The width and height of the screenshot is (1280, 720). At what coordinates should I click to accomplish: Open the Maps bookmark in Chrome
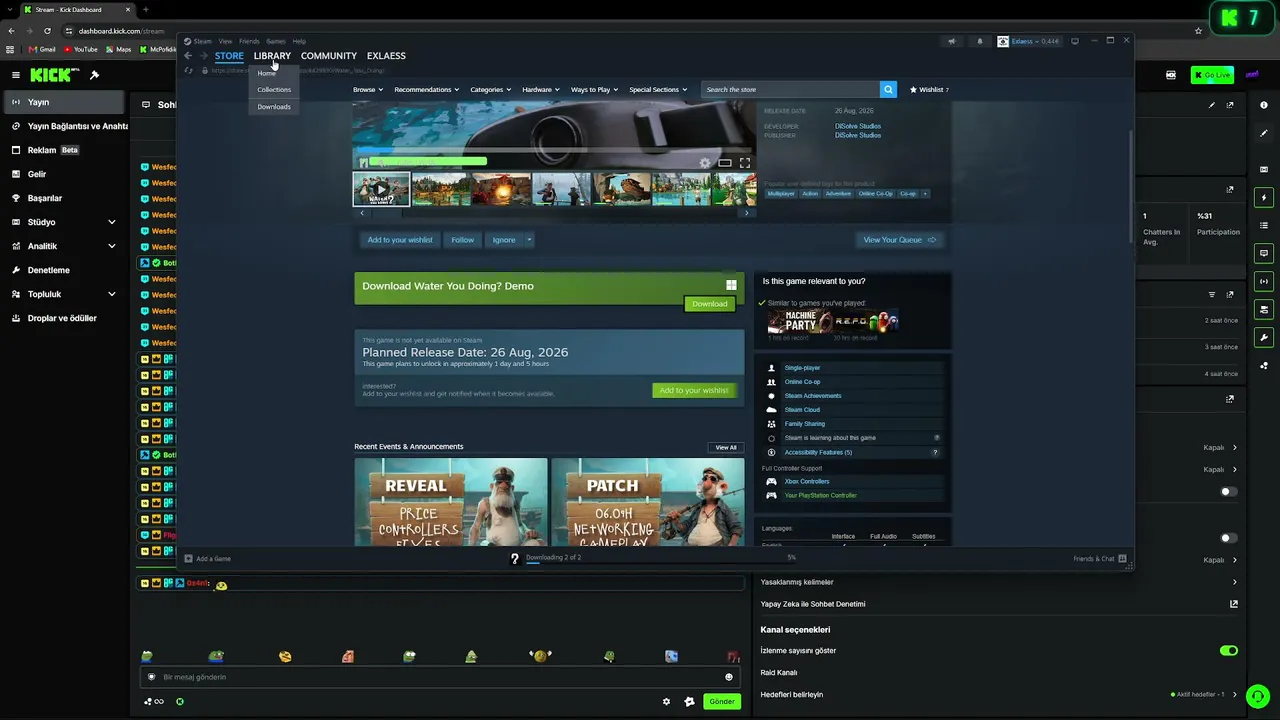point(118,49)
